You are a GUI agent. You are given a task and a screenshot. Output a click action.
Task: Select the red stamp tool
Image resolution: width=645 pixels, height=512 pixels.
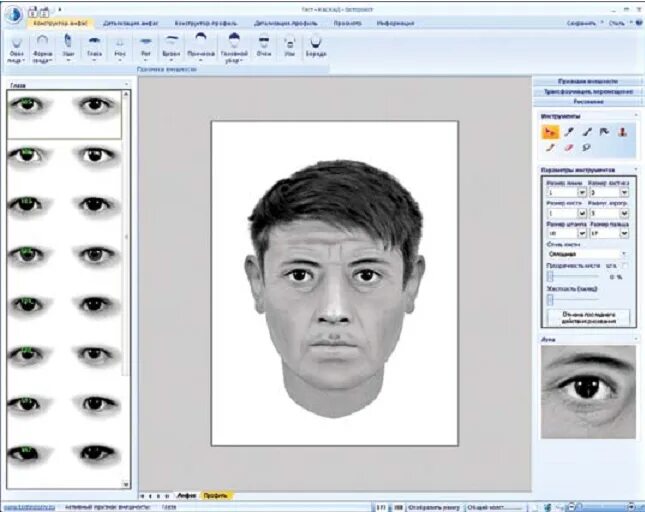click(623, 132)
